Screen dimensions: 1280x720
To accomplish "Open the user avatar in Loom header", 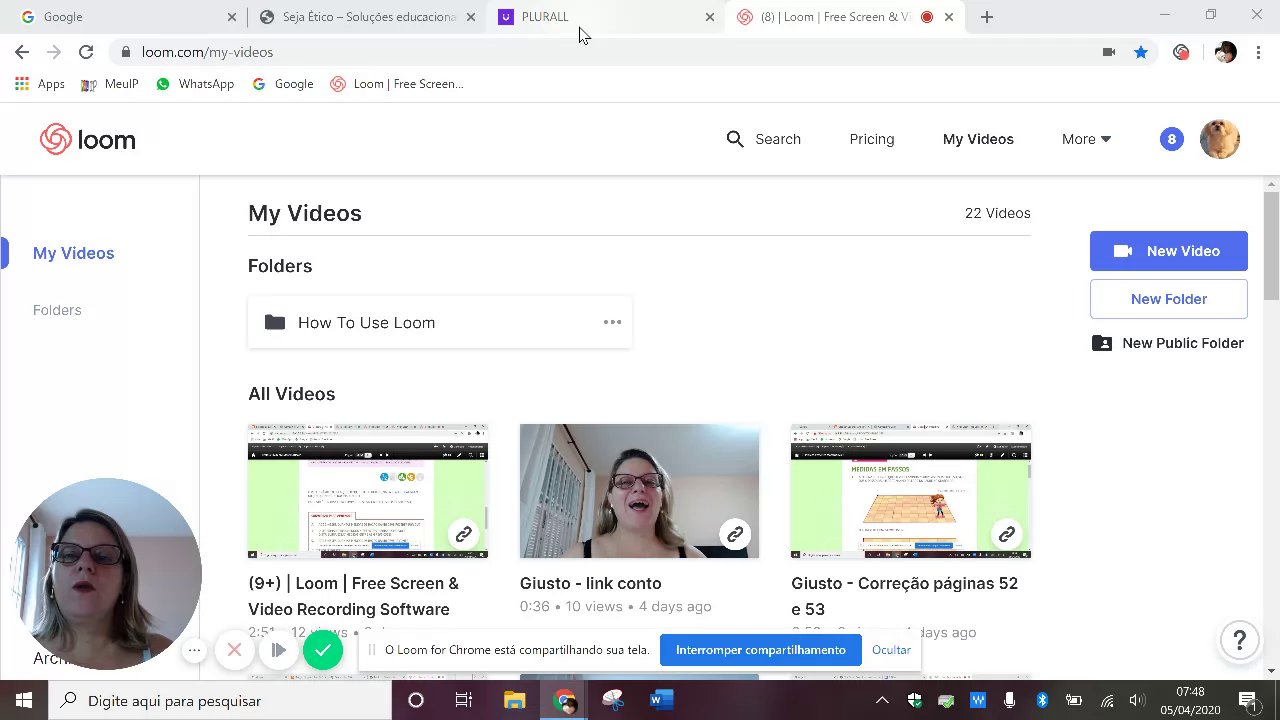I will [x=1219, y=139].
